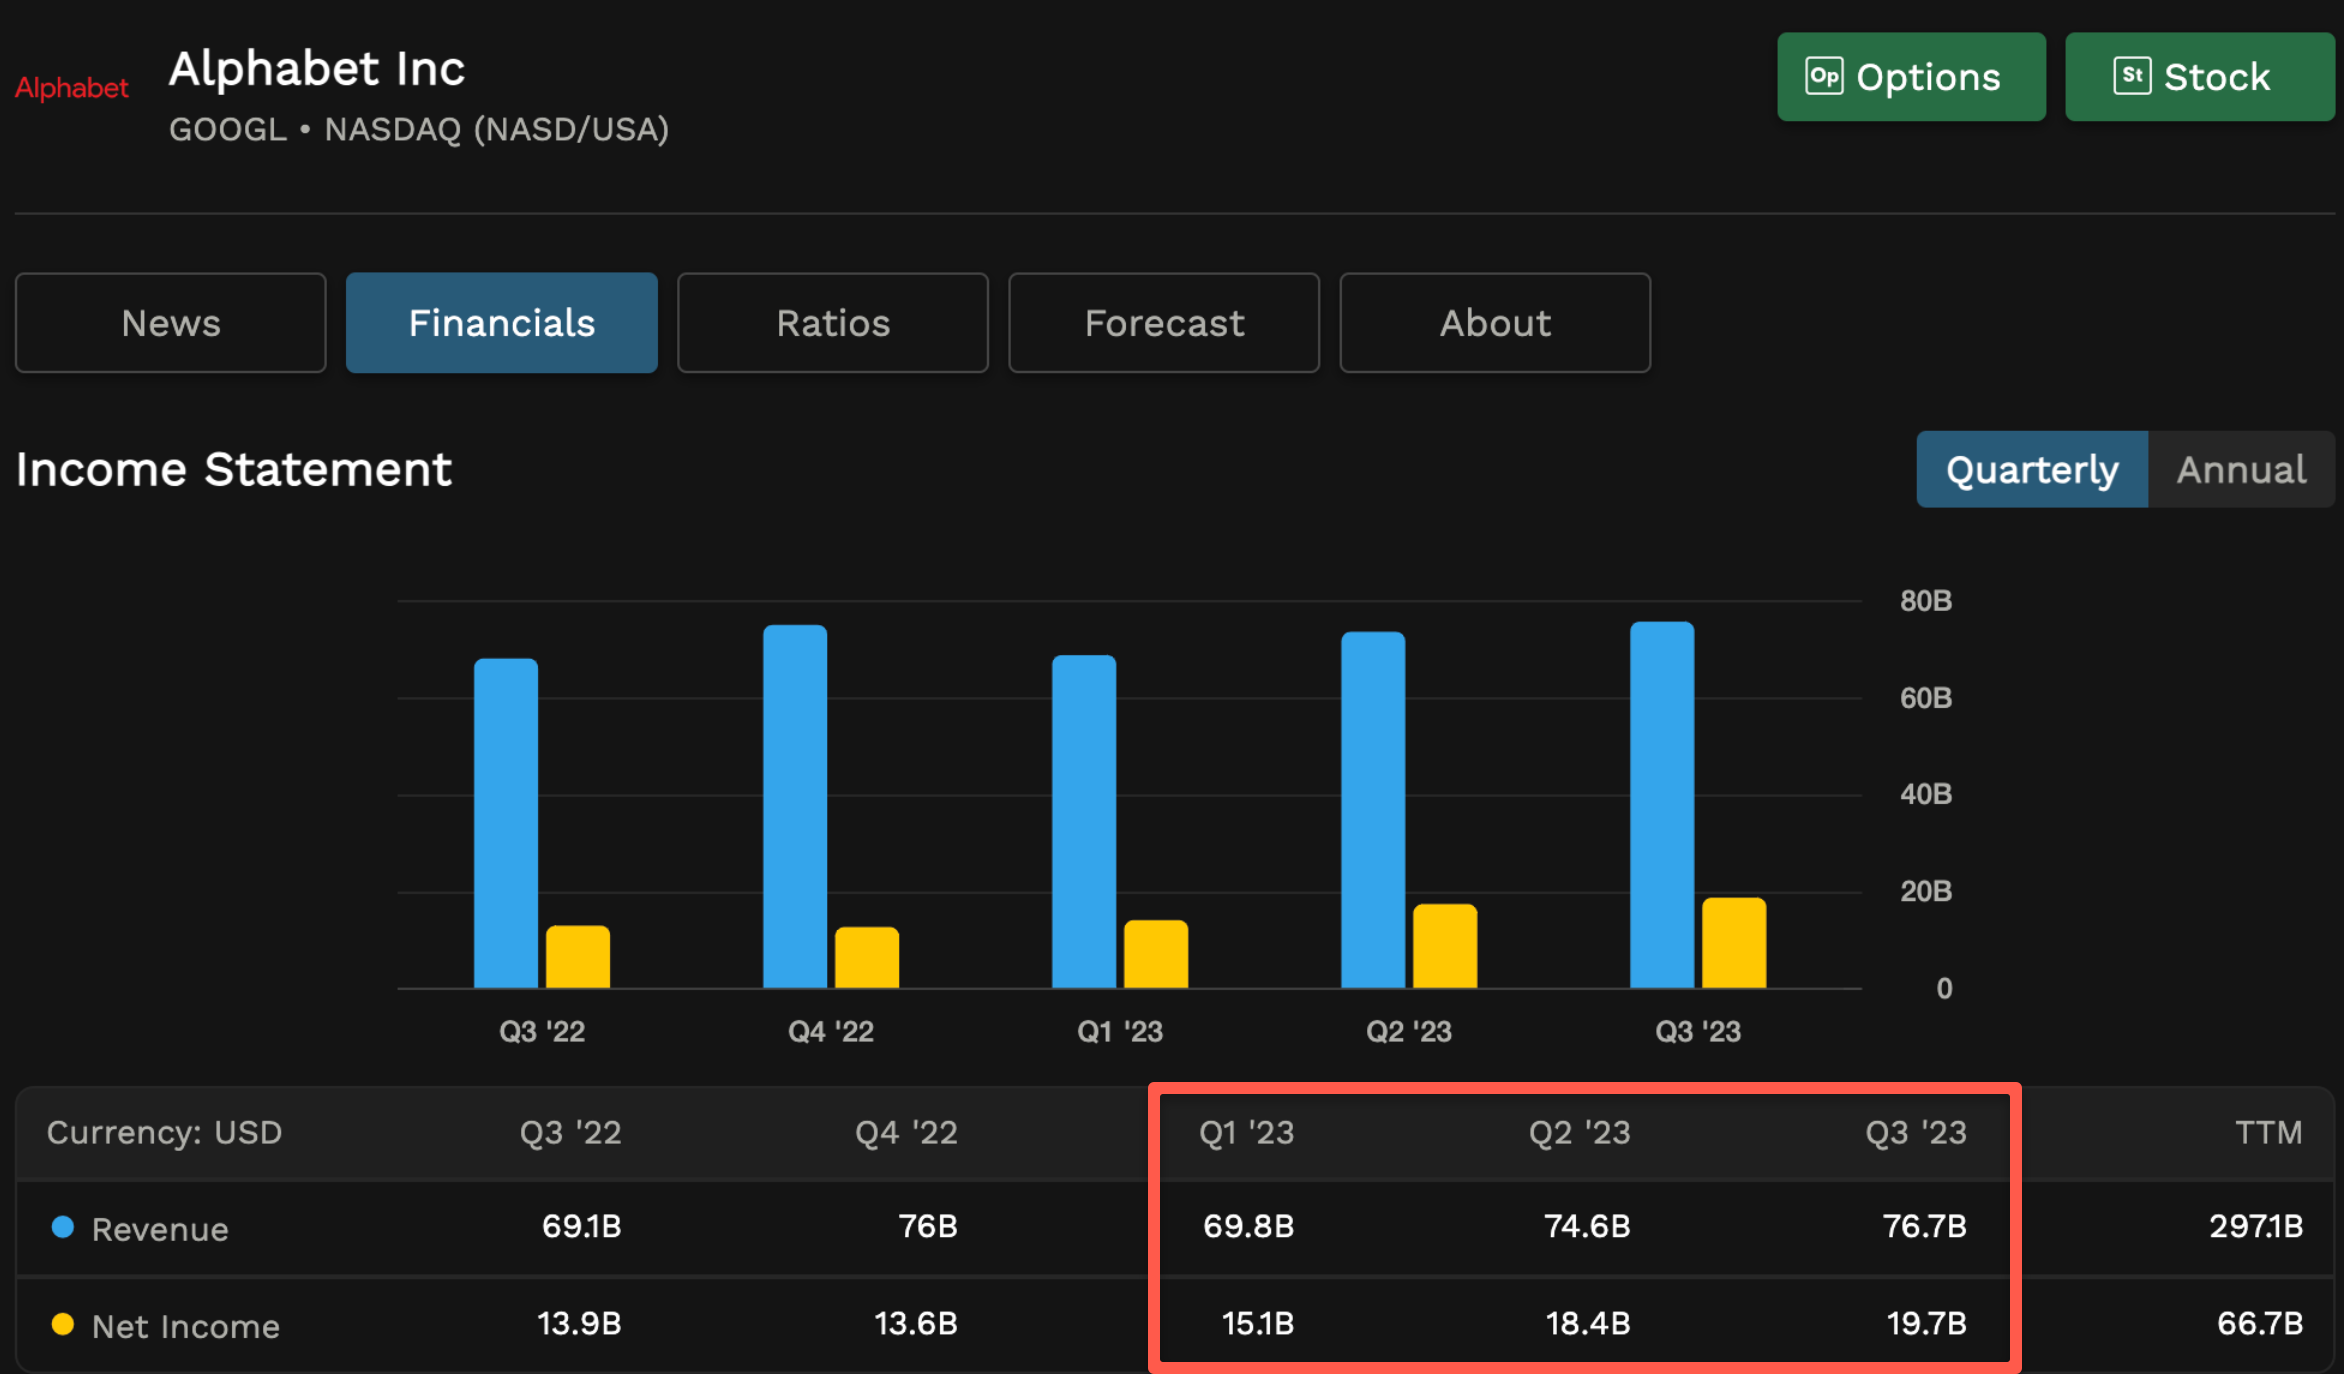Switch the view to Annual data
Screen dimensions: 2344x1374
pyautogui.click(x=2240, y=469)
